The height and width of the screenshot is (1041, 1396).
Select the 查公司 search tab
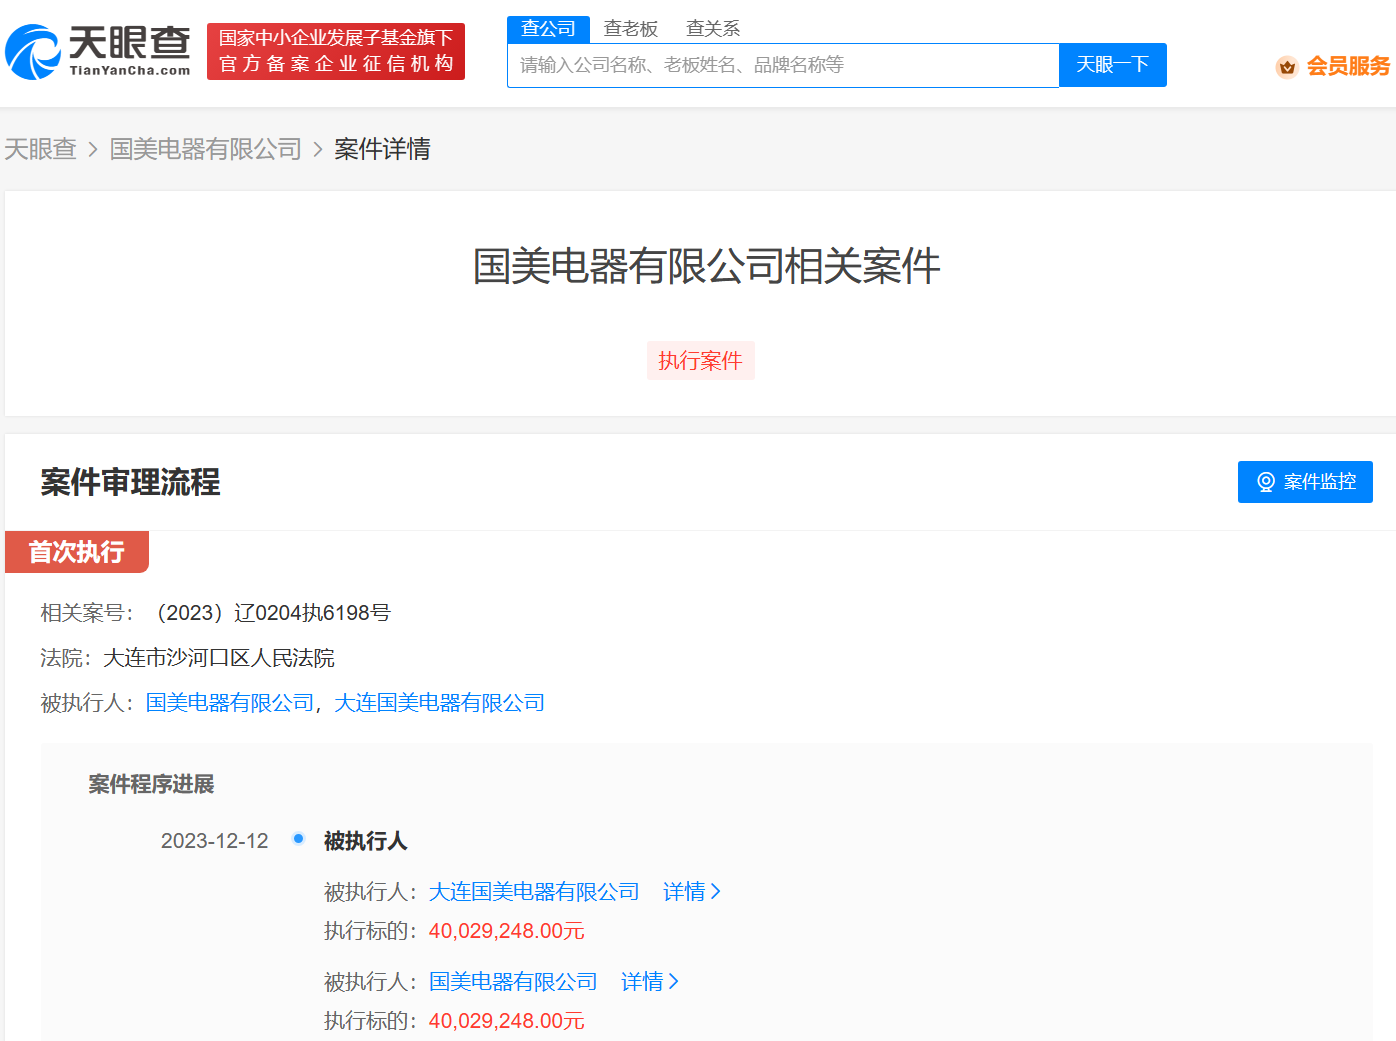coord(548,29)
